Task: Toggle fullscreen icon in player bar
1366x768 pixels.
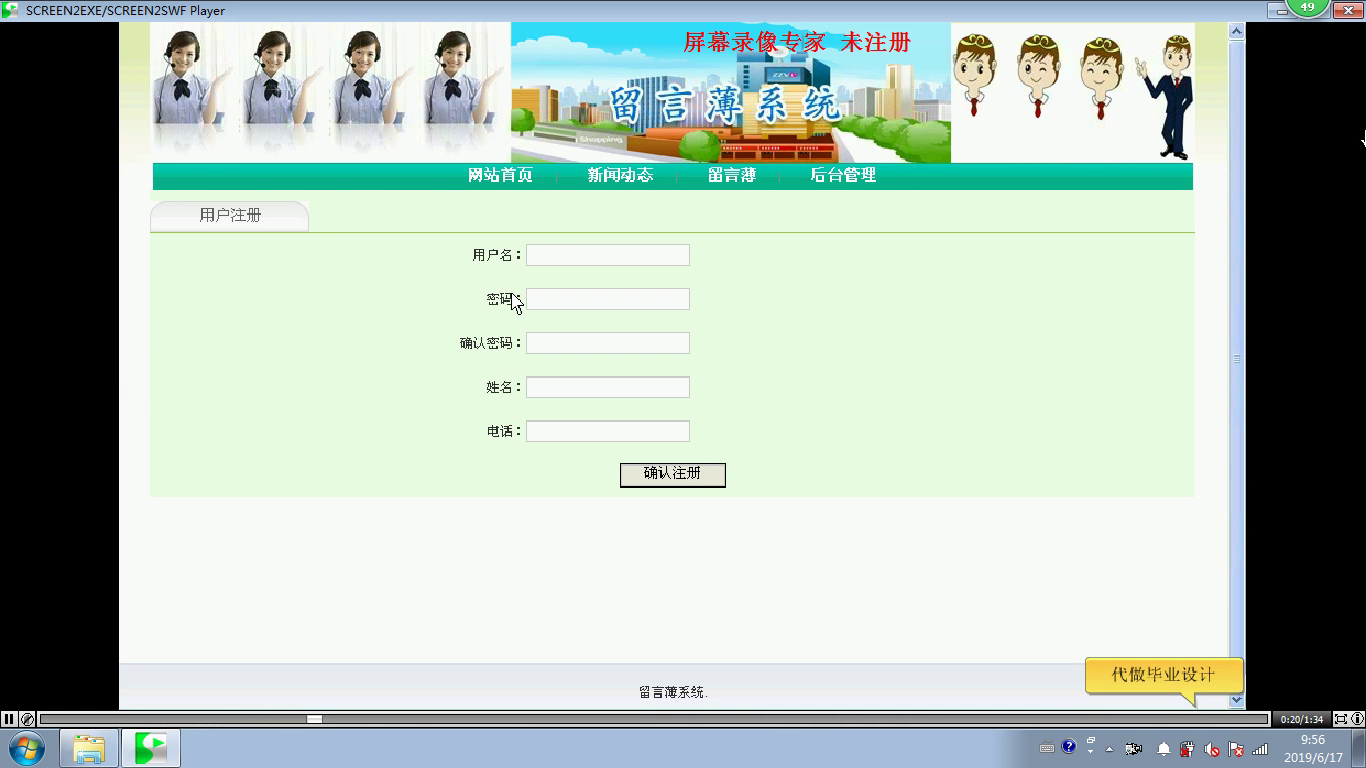Action: [1341, 719]
